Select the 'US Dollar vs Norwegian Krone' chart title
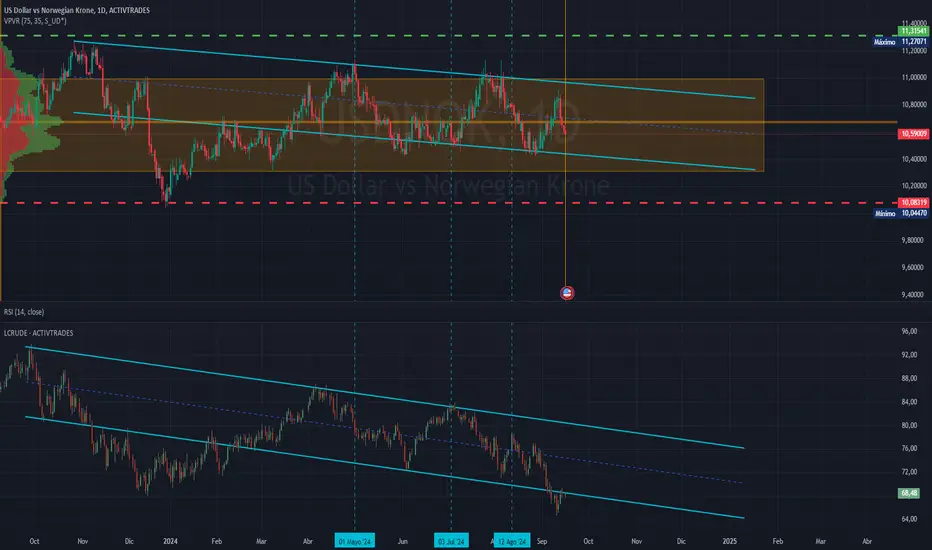The image size is (932, 550). click(77, 10)
